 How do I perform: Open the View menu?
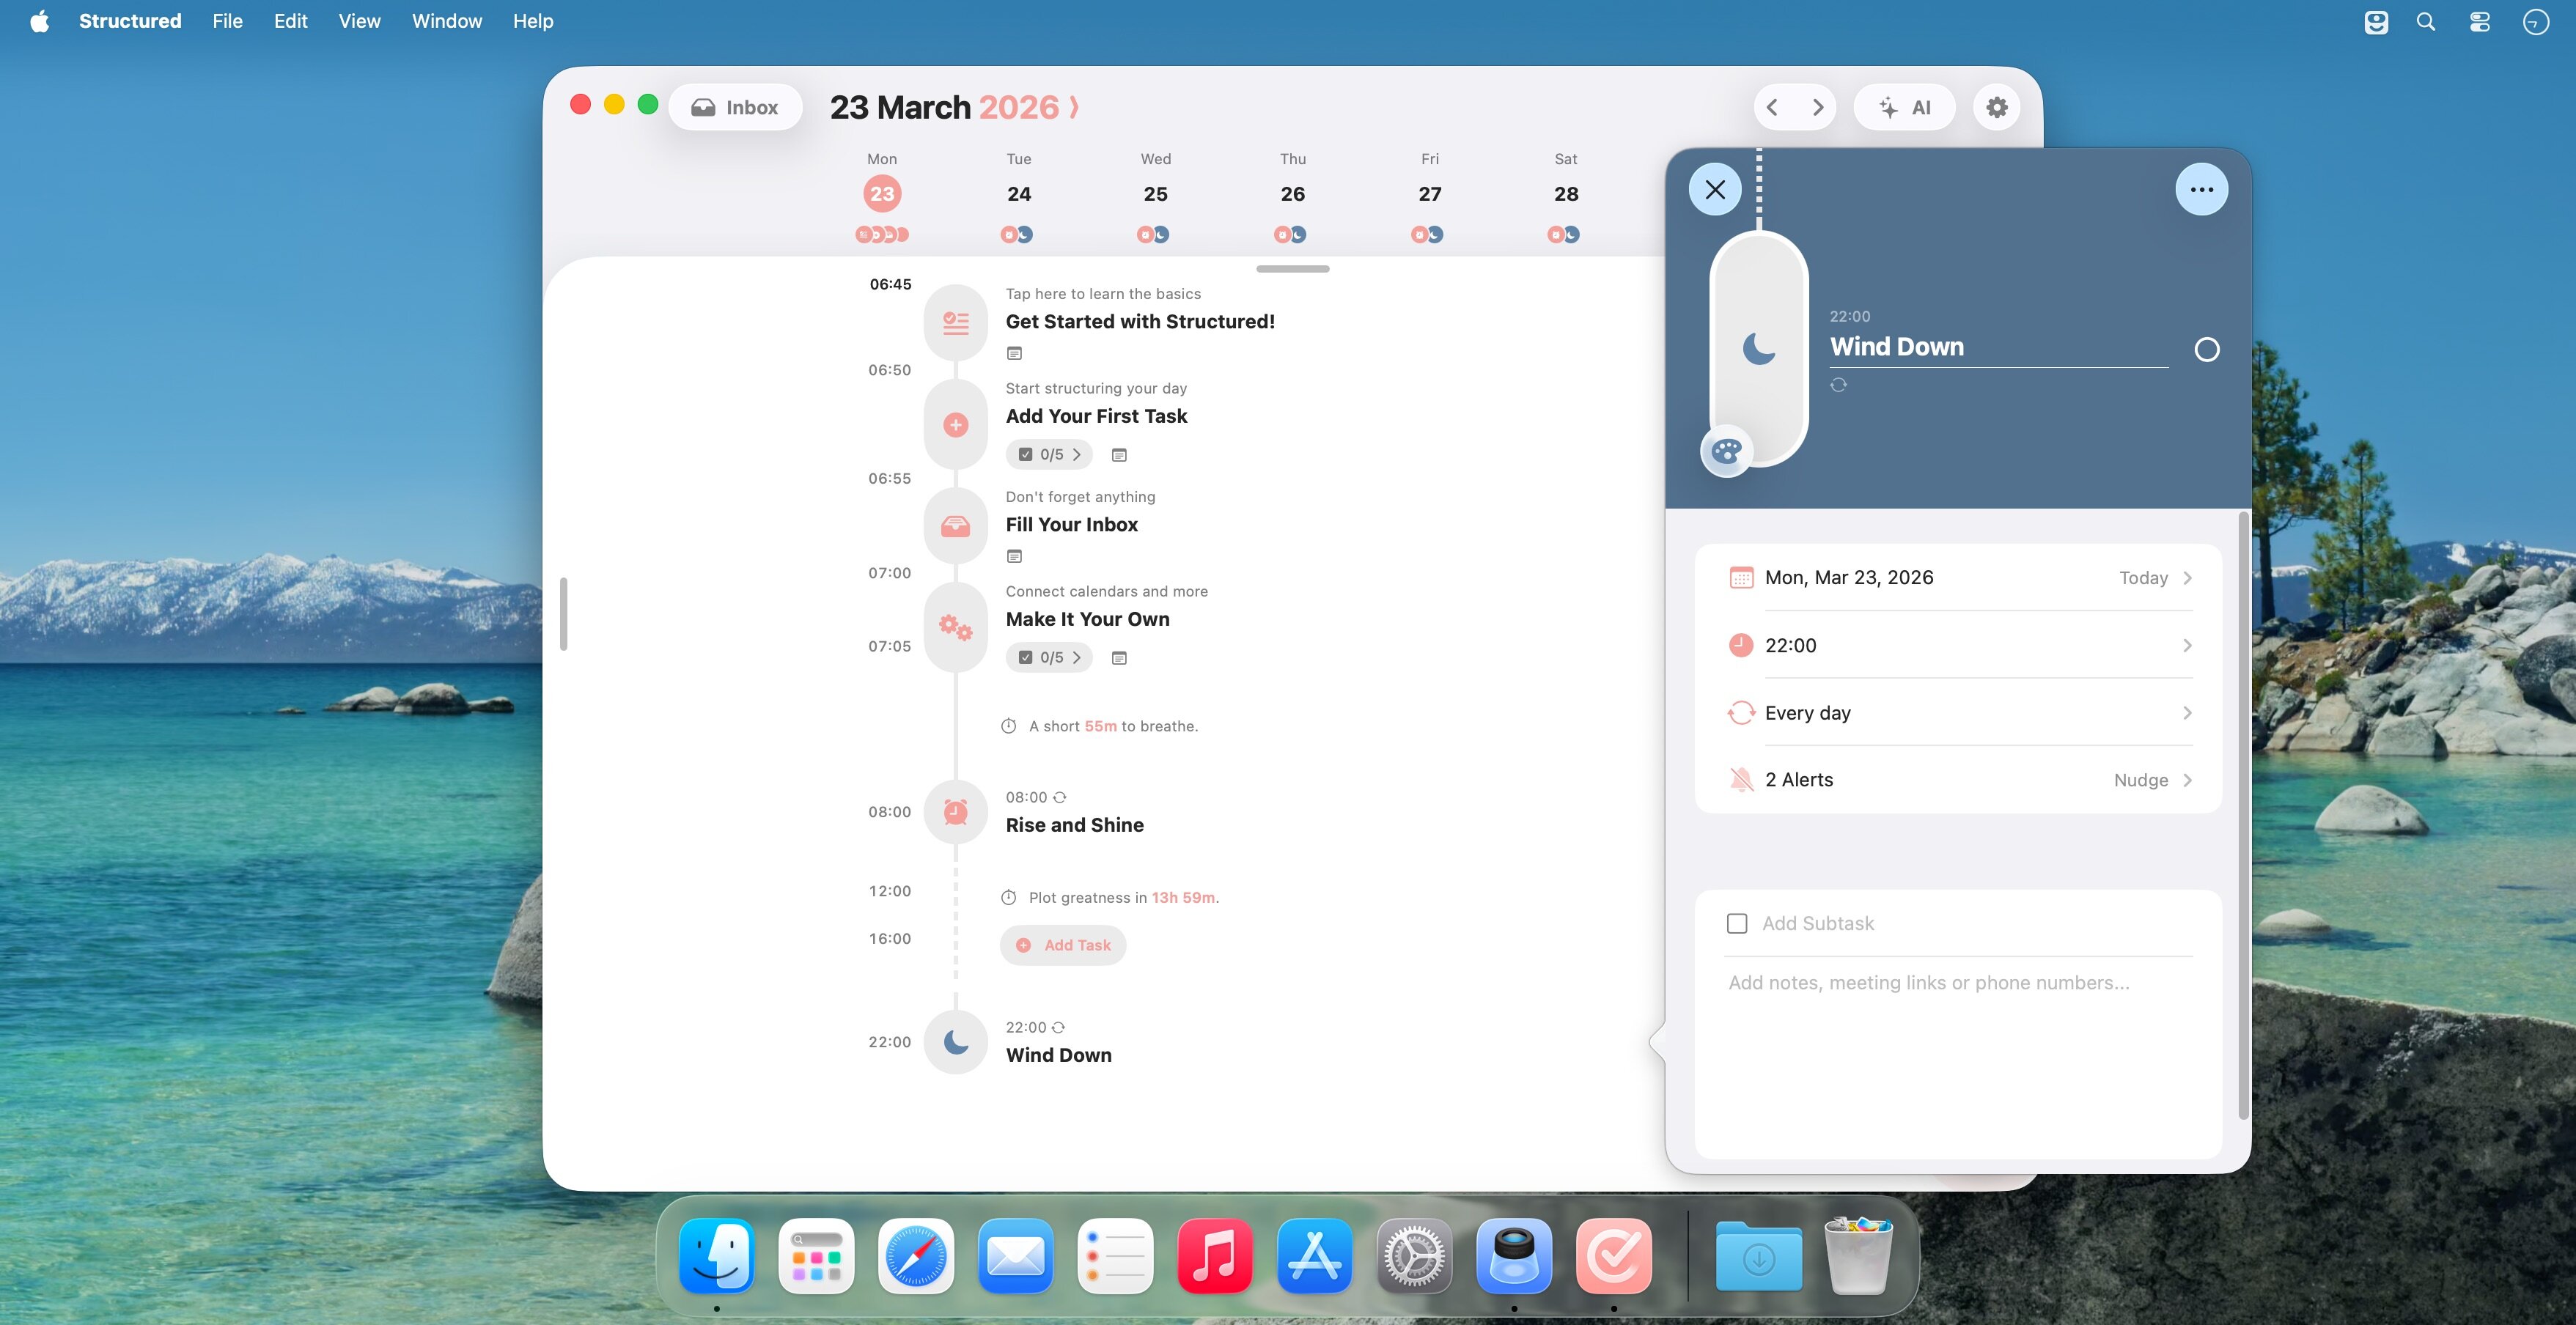(x=358, y=21)
